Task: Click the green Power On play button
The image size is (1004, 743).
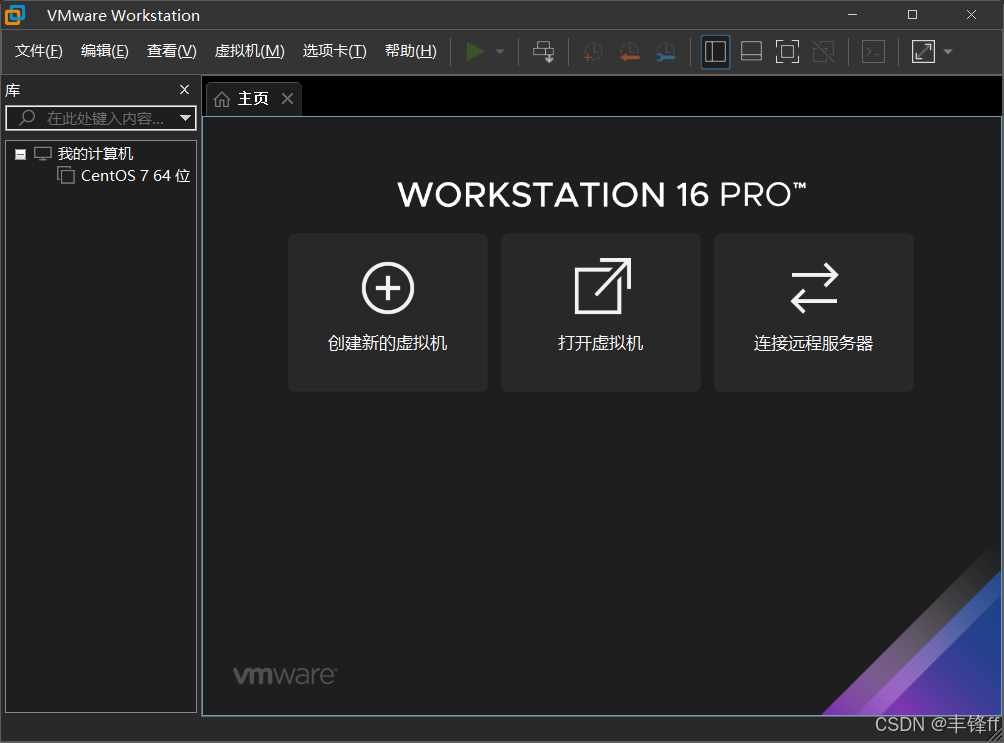Action: 474,52
